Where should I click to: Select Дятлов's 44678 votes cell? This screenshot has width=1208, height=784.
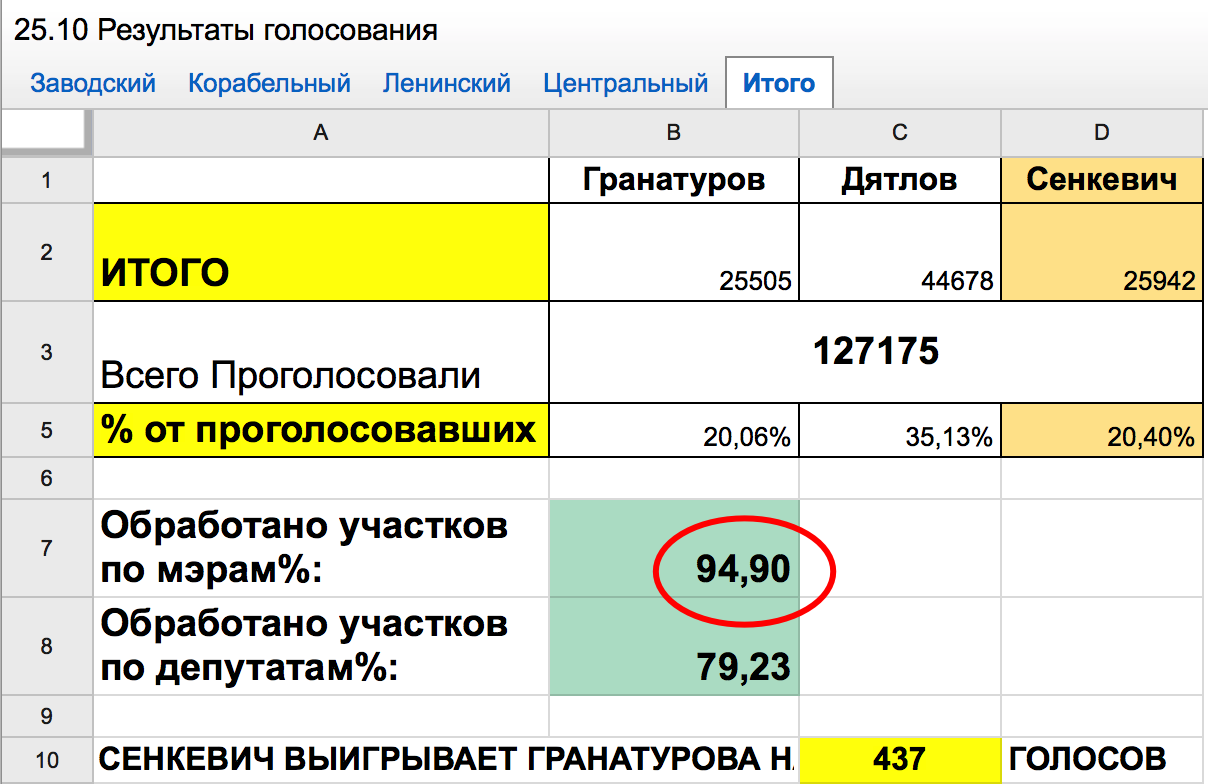tap(899, 252)
